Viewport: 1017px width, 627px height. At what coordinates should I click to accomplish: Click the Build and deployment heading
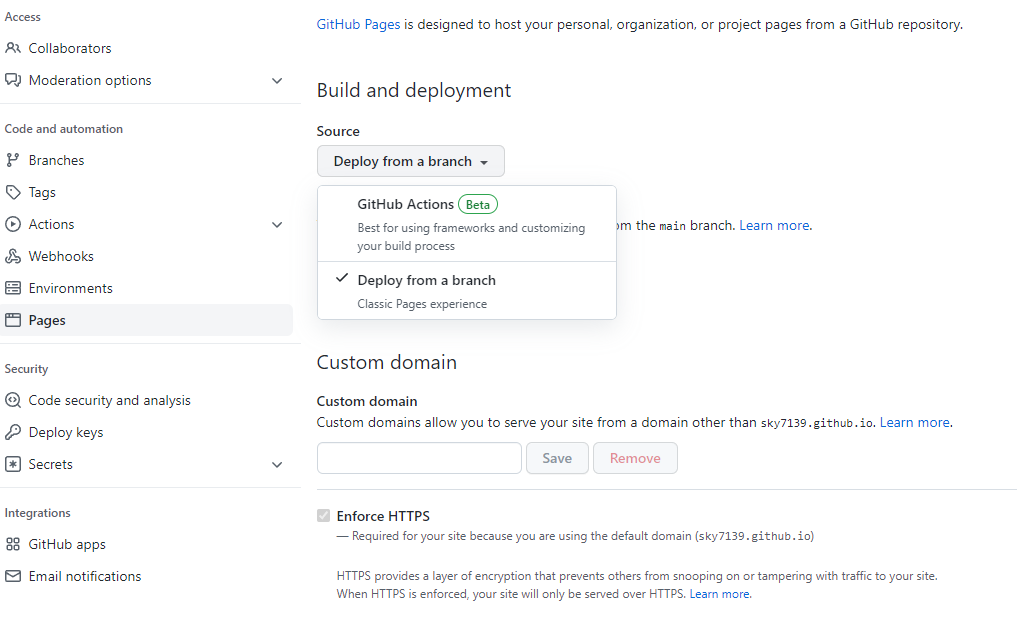pyautogui.click(x=414, y=90)
